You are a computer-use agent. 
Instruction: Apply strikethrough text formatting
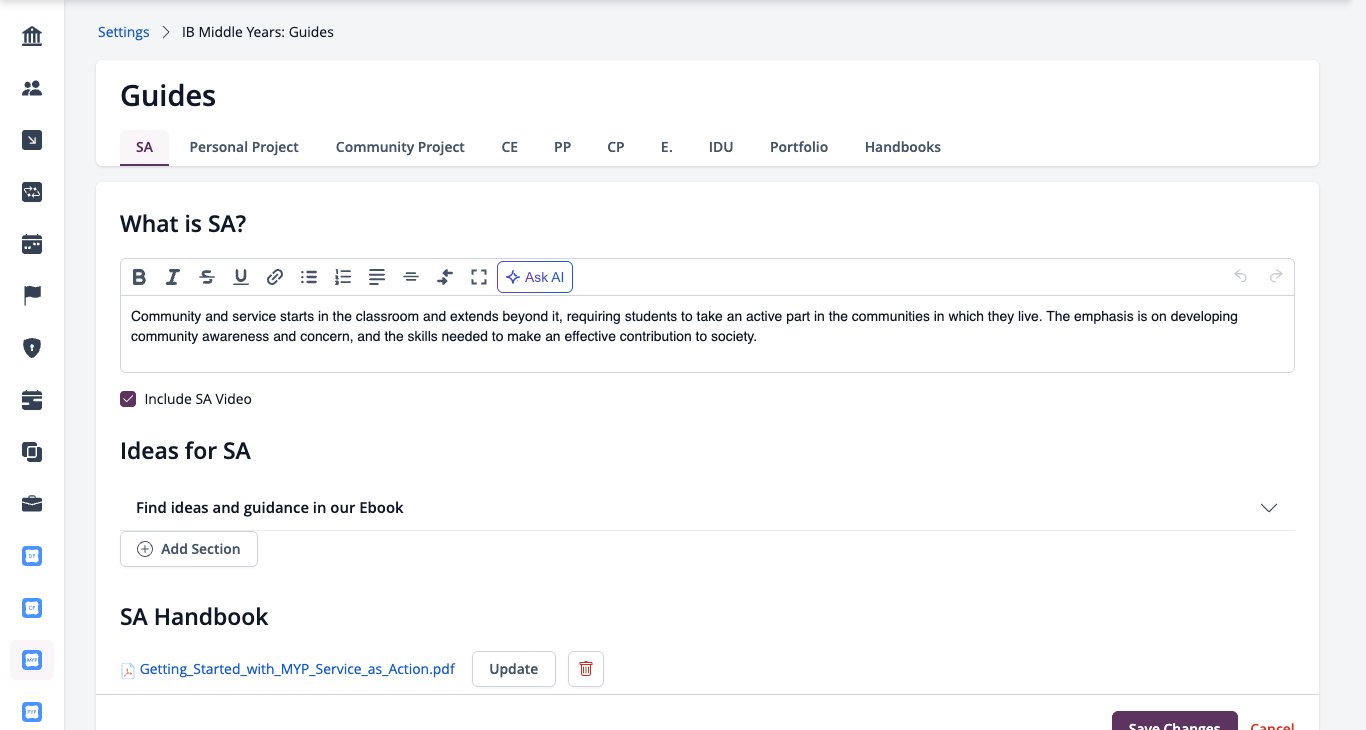point(207,277)
